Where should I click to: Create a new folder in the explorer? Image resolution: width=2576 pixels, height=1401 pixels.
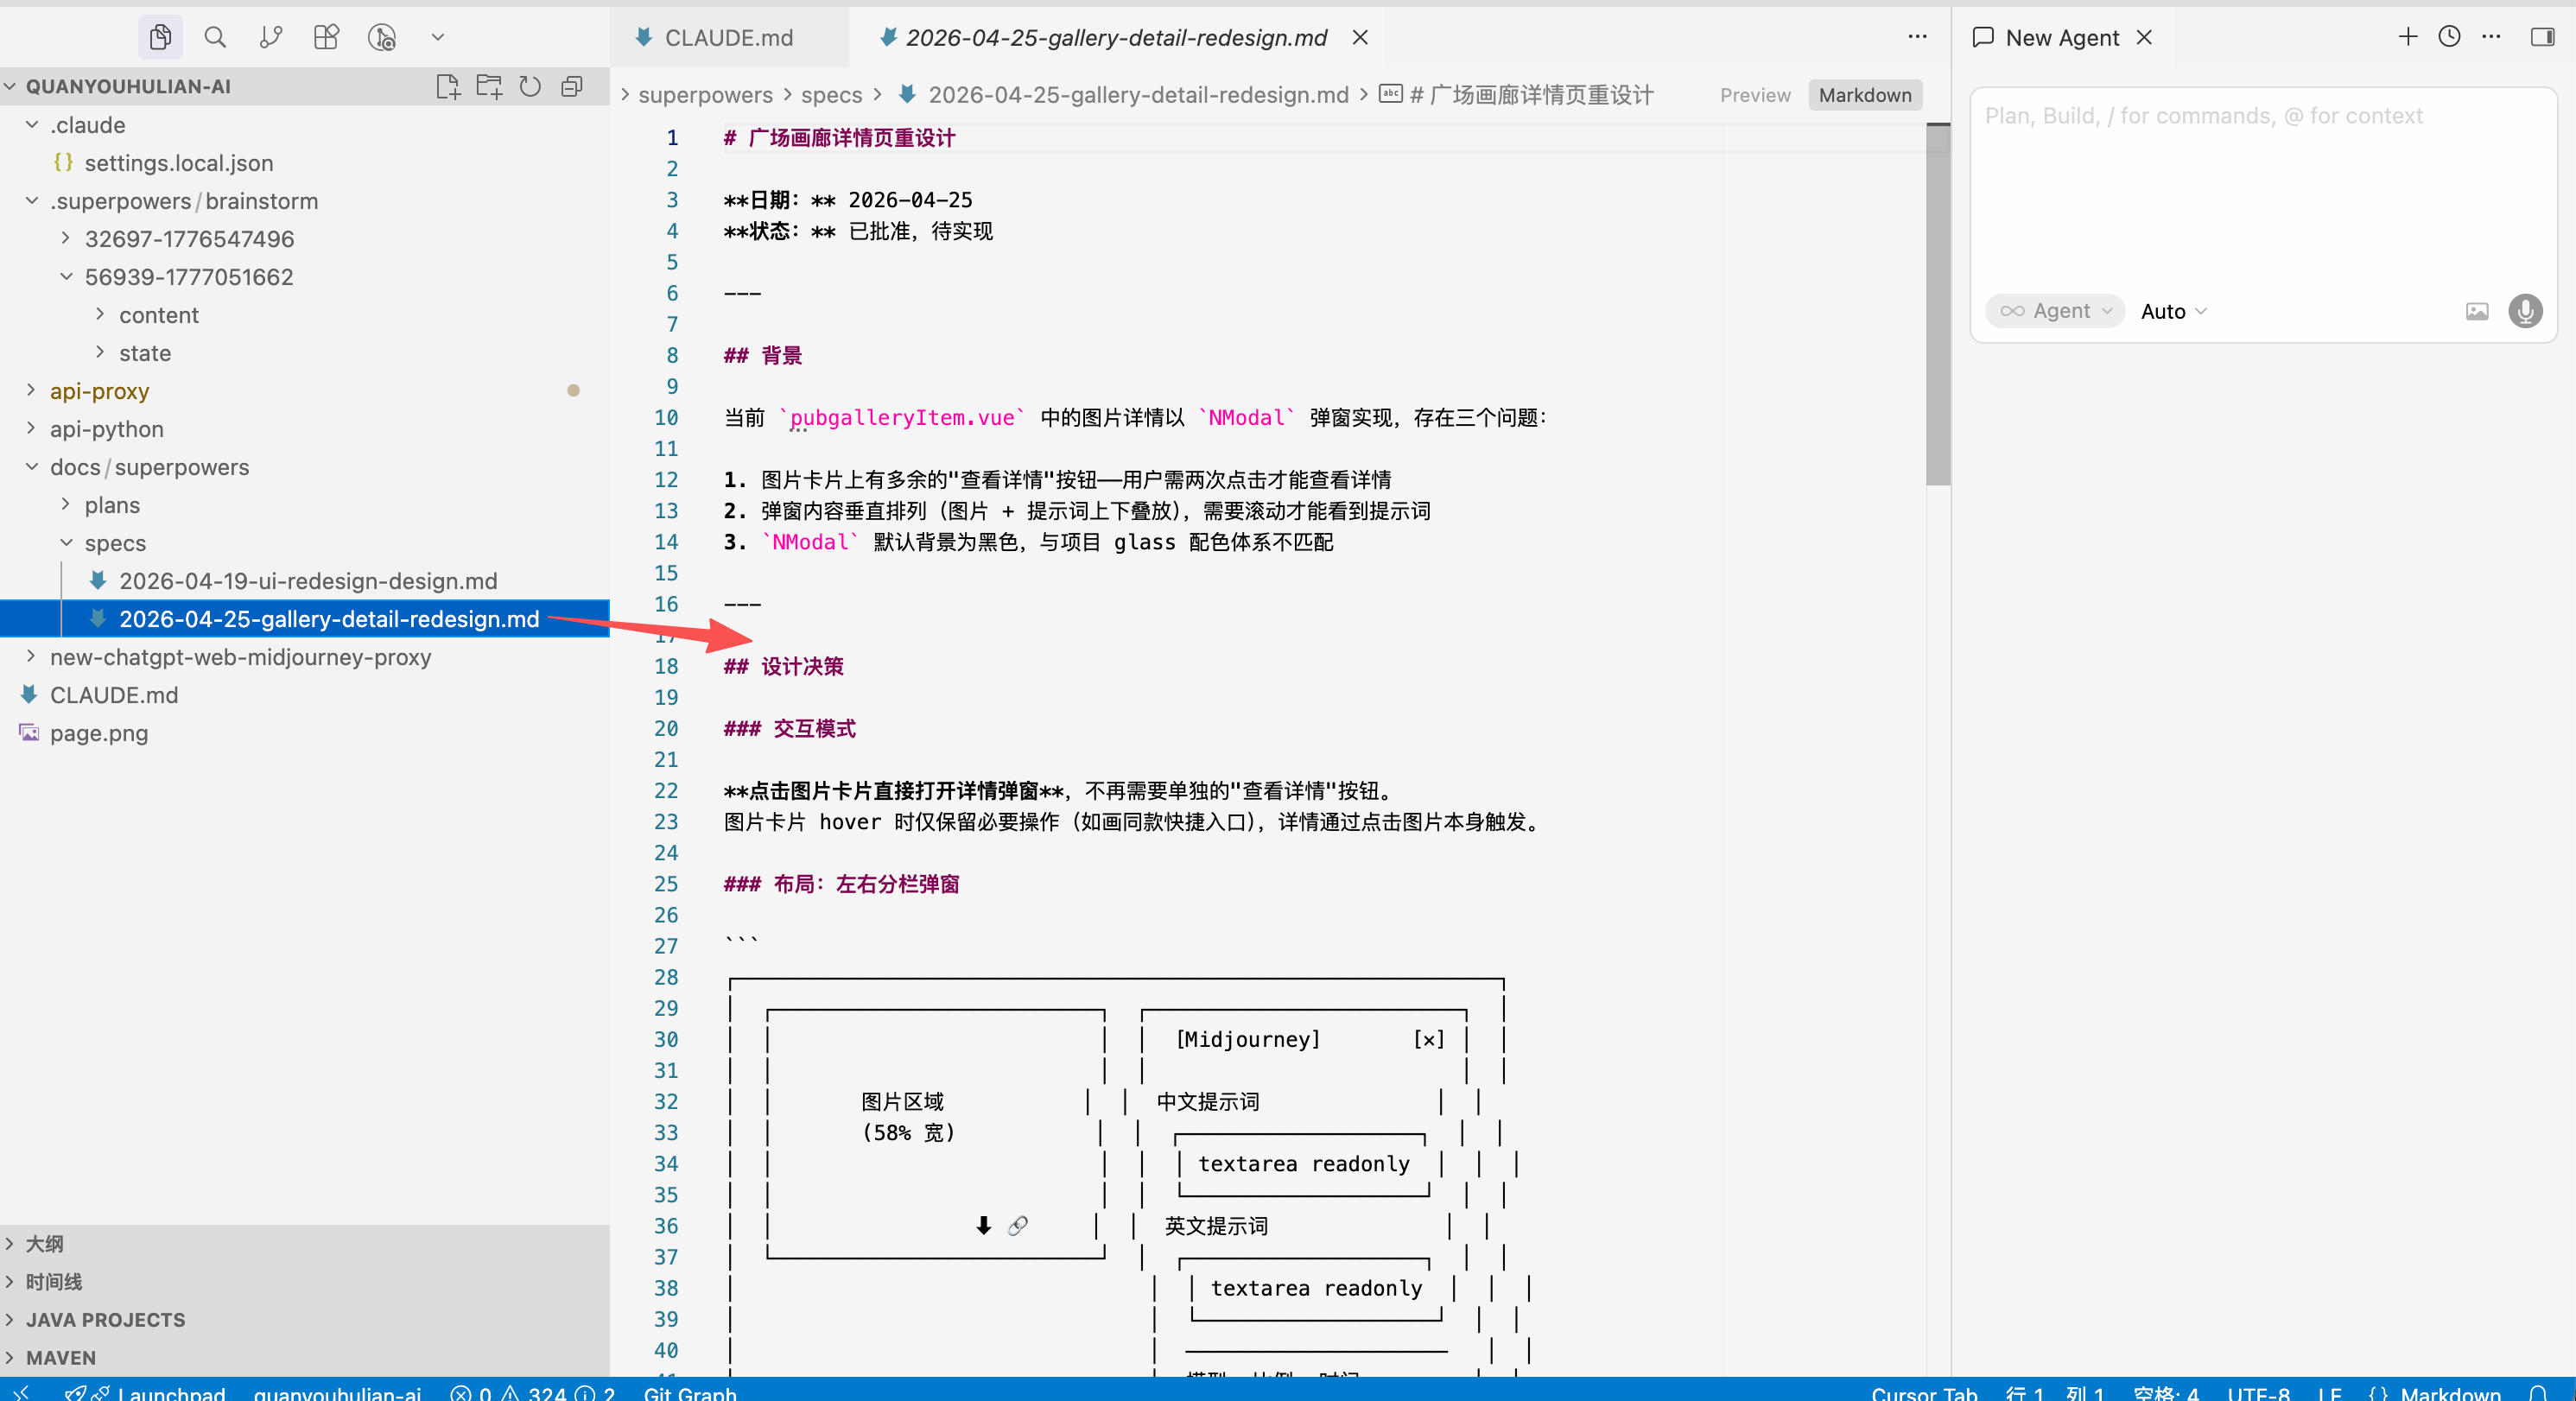pos(489,86)
